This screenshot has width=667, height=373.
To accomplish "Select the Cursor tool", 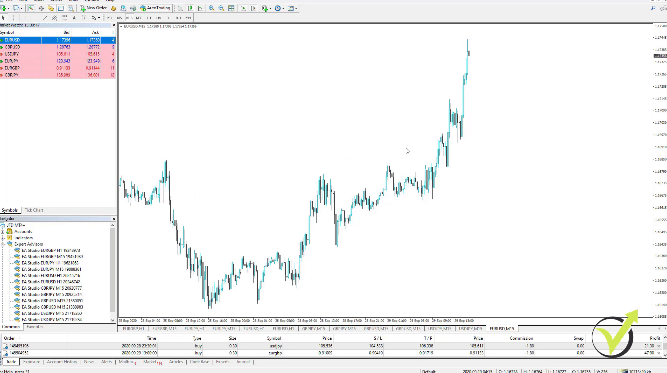I will [3, 18].
